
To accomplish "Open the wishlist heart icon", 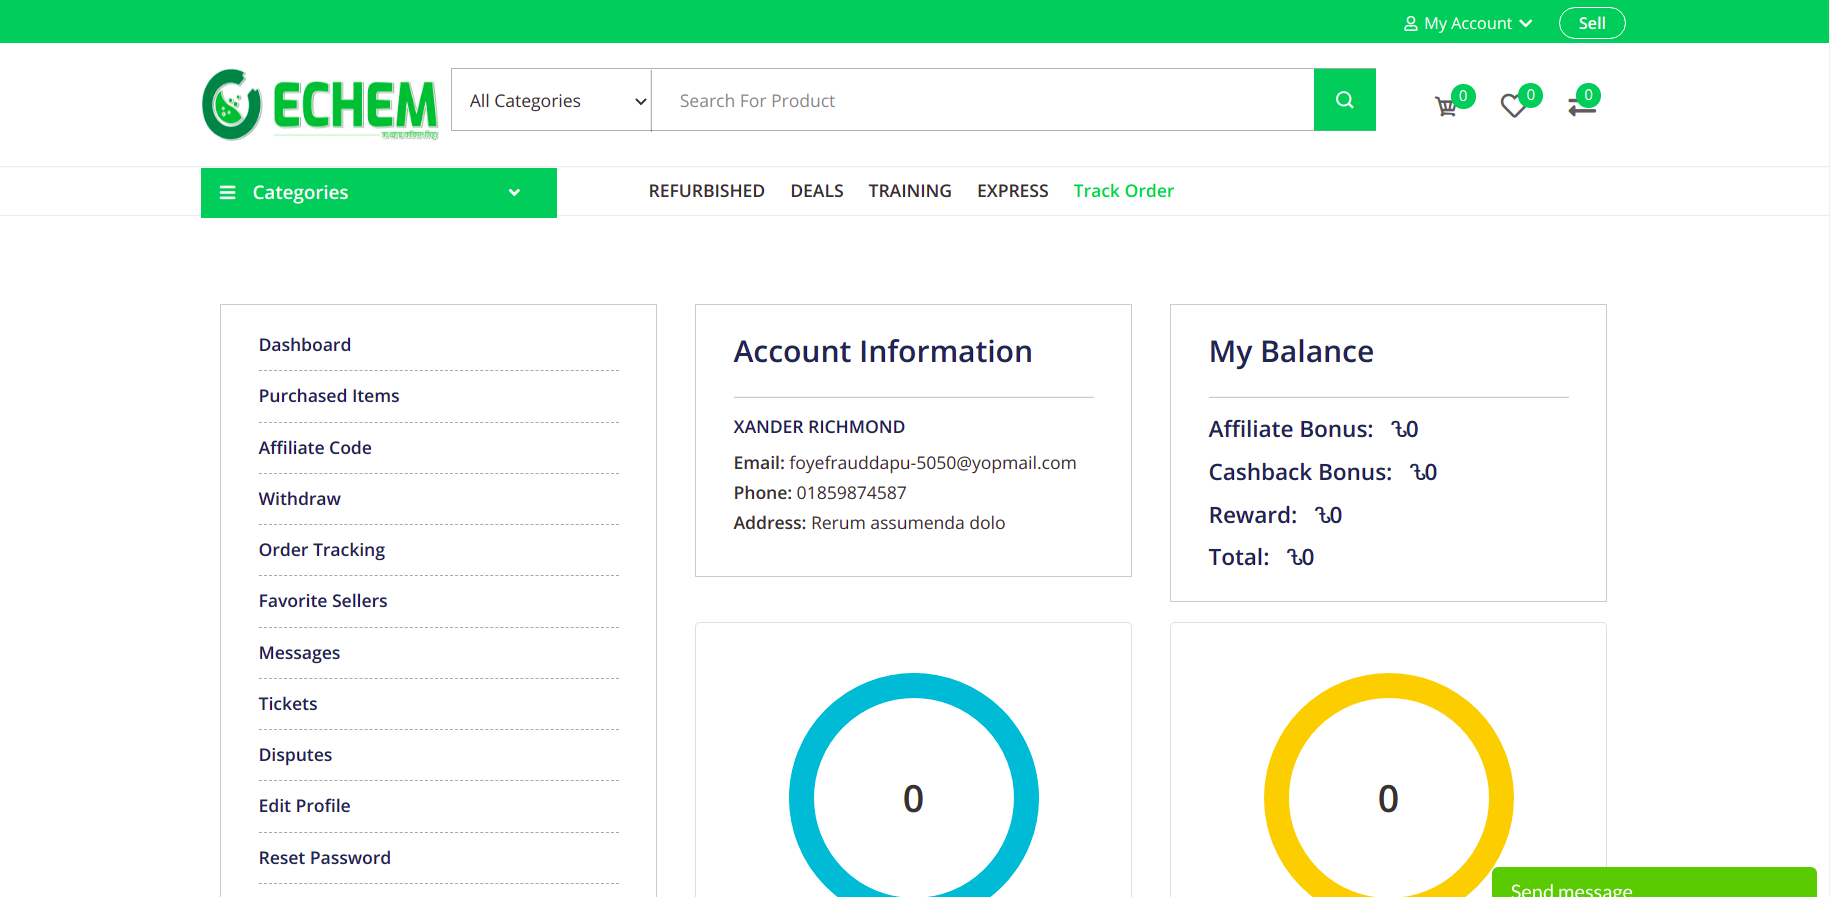I will coord(1513,106).
